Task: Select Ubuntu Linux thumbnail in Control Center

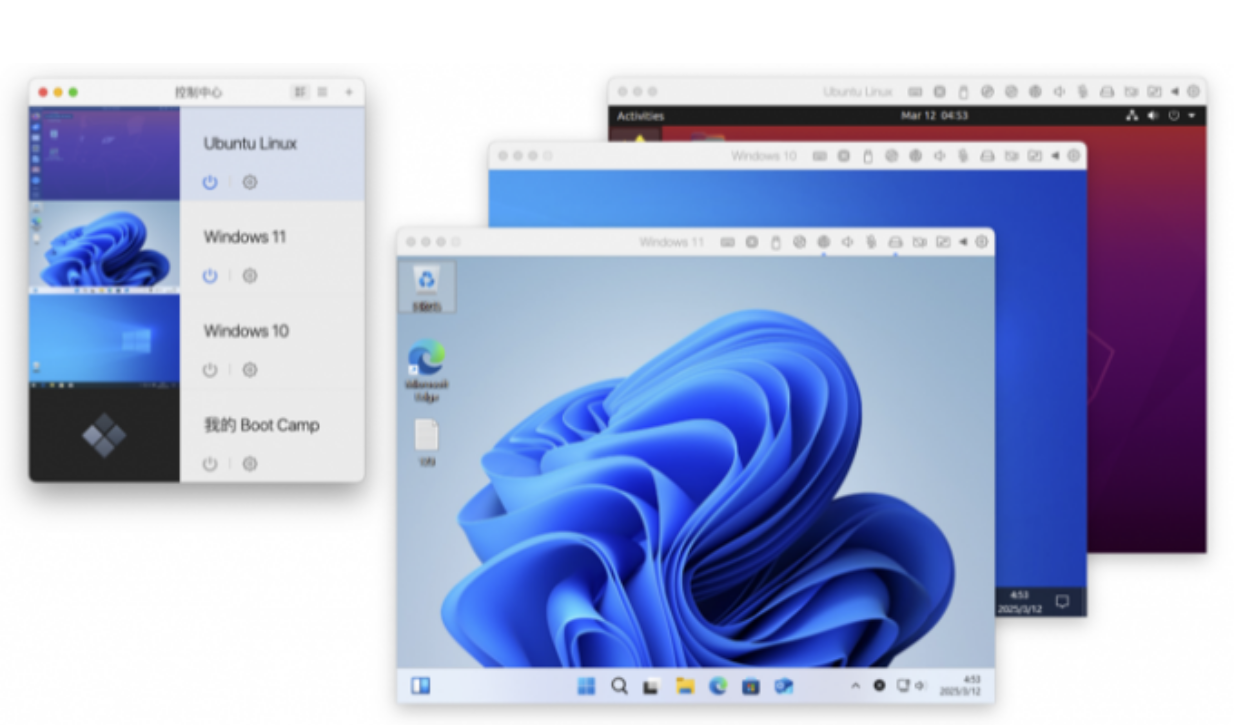Action: pos(104,153)
